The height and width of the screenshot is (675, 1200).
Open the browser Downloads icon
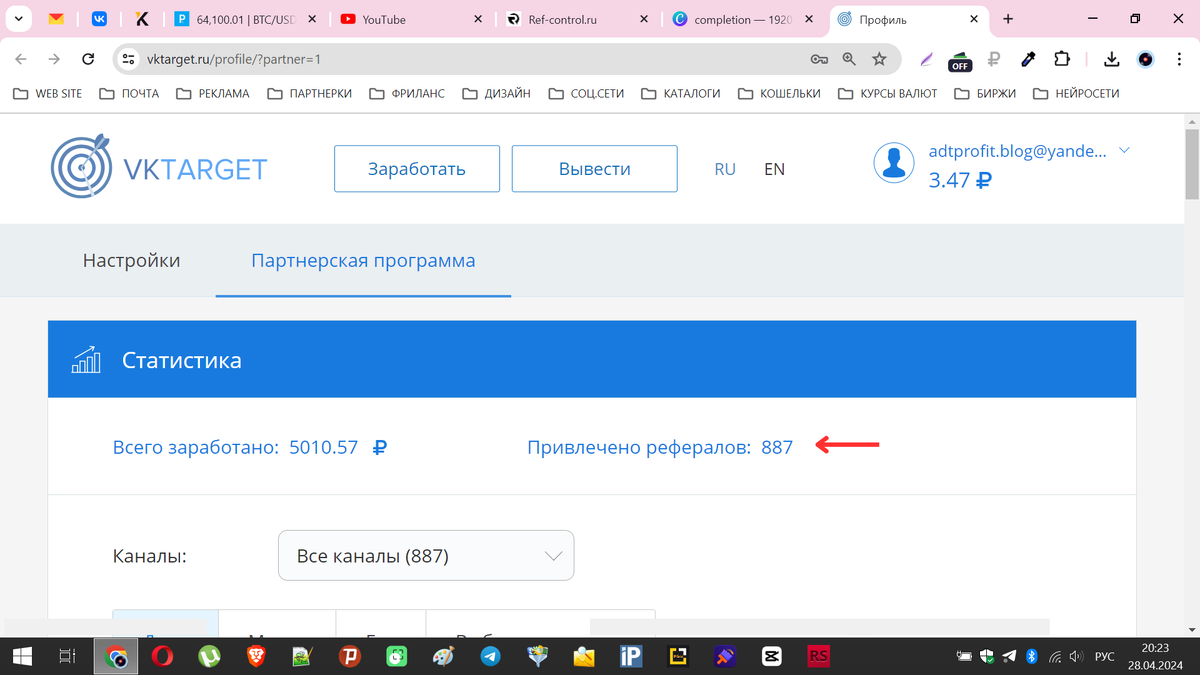[x=1110, y=59]
